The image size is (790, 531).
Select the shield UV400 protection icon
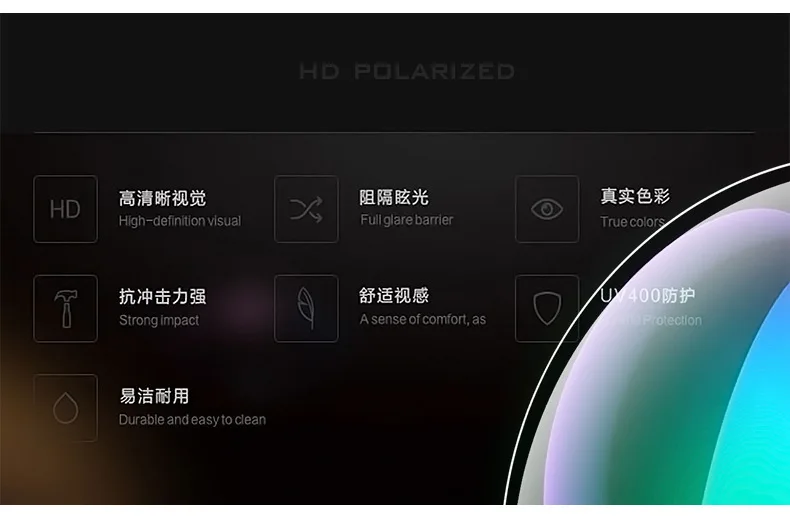pyautogui.click(x=547, y=308)
